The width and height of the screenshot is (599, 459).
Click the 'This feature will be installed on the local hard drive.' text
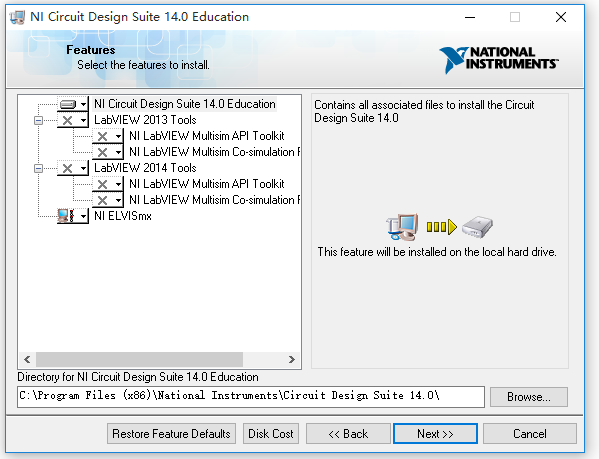click(x=437, y=252)
